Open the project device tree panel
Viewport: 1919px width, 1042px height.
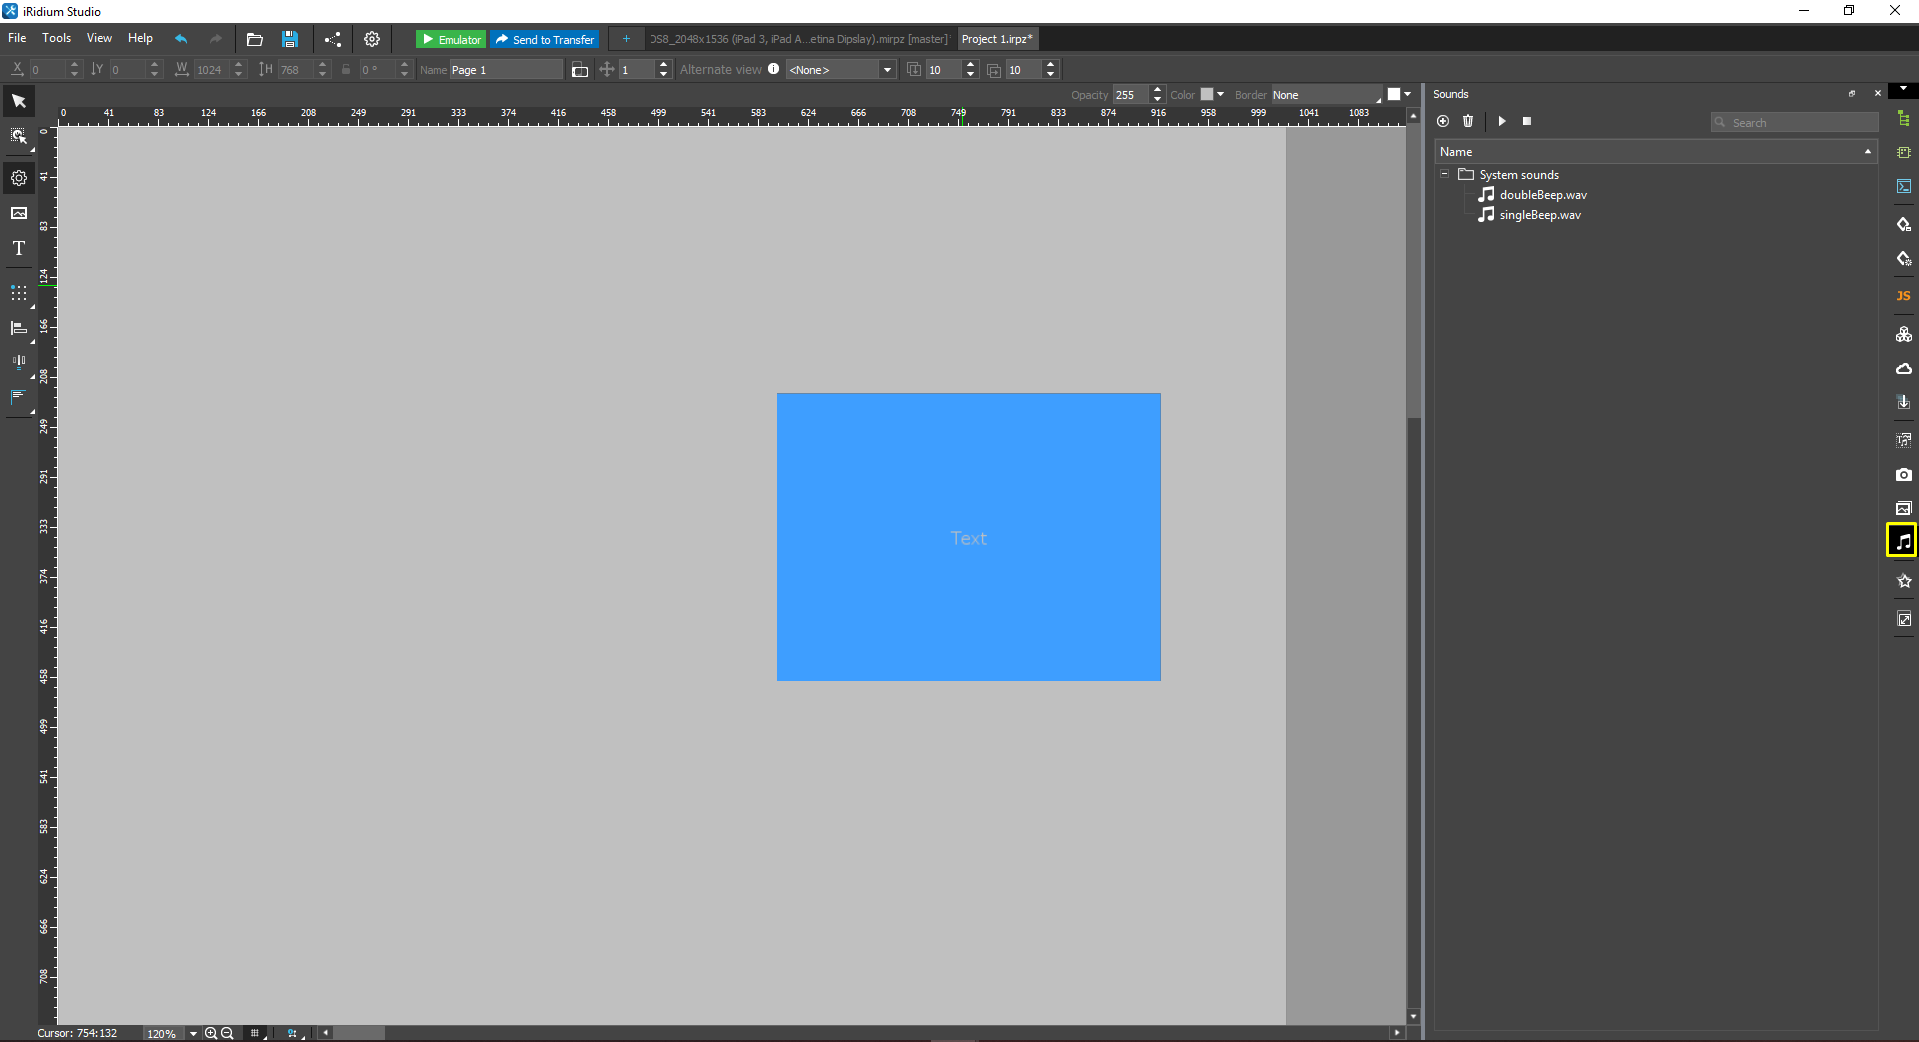[x=1903, y=119]
